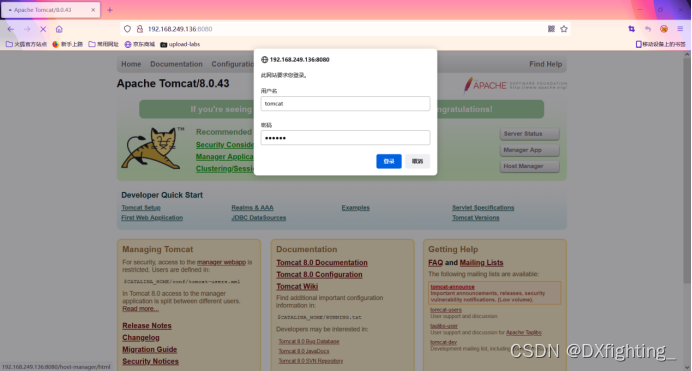Open the Tomcat Setup link
The height and width of the screenshot is (371, 692).
tap(141, 208)
